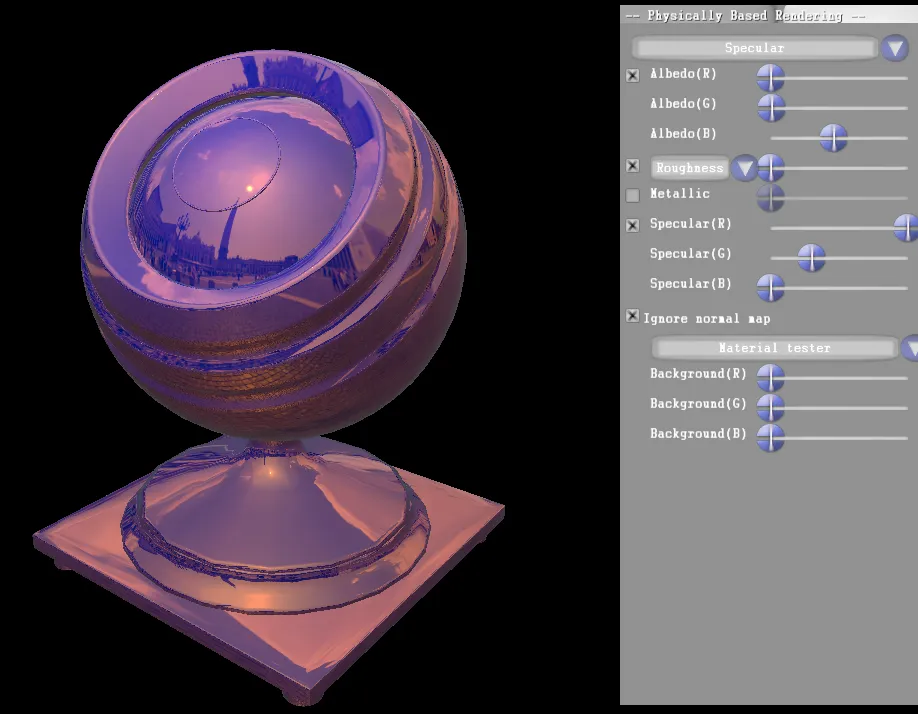
Task: Click the Specular combo box field
Action: click(x=754, y=48)
